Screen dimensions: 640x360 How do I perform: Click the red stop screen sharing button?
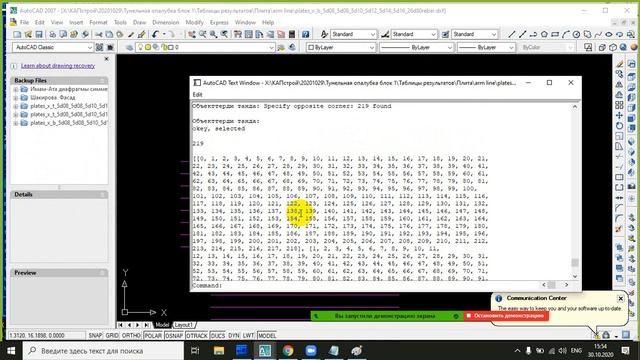click(506, 316)
